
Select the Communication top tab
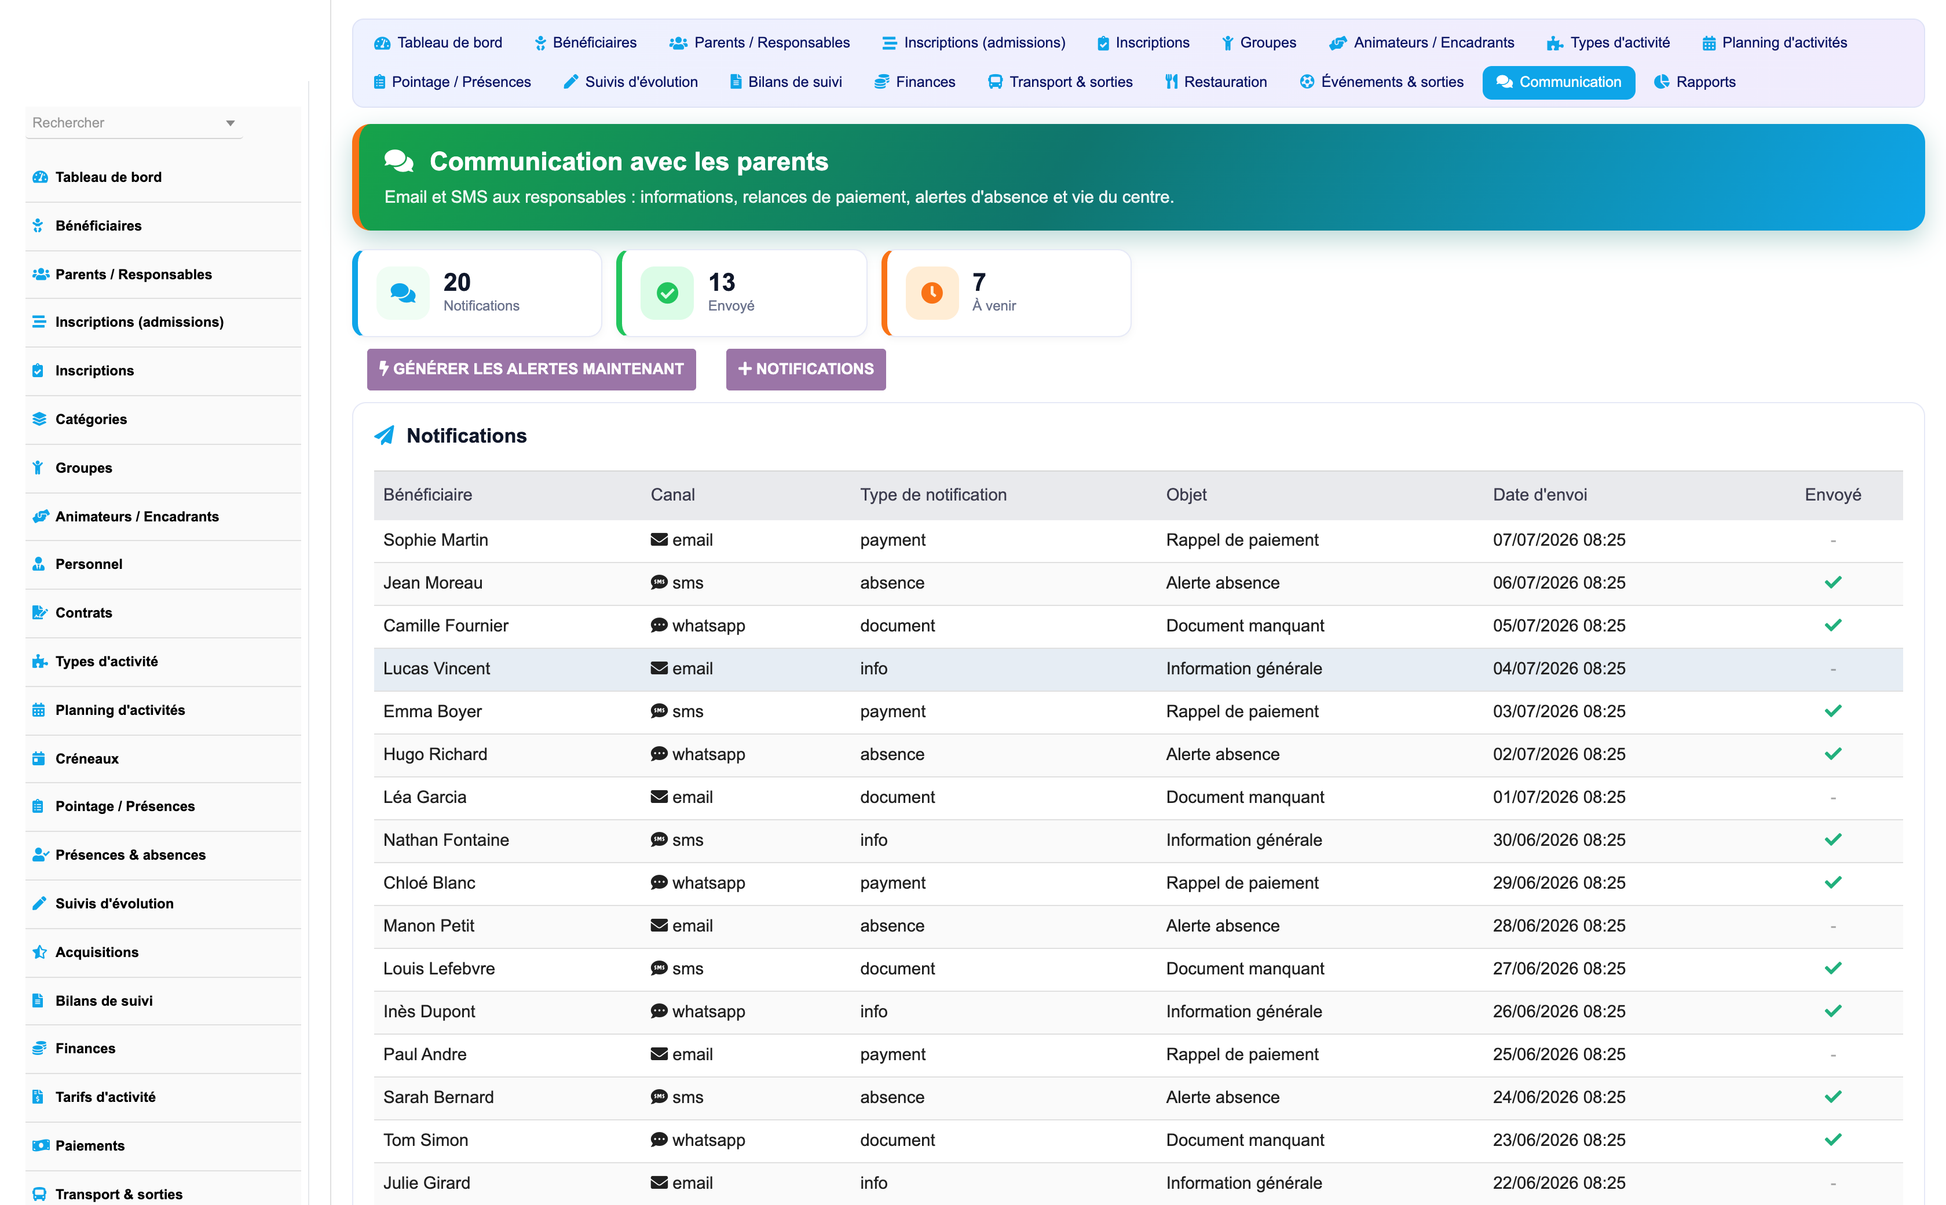(1559, 82)
